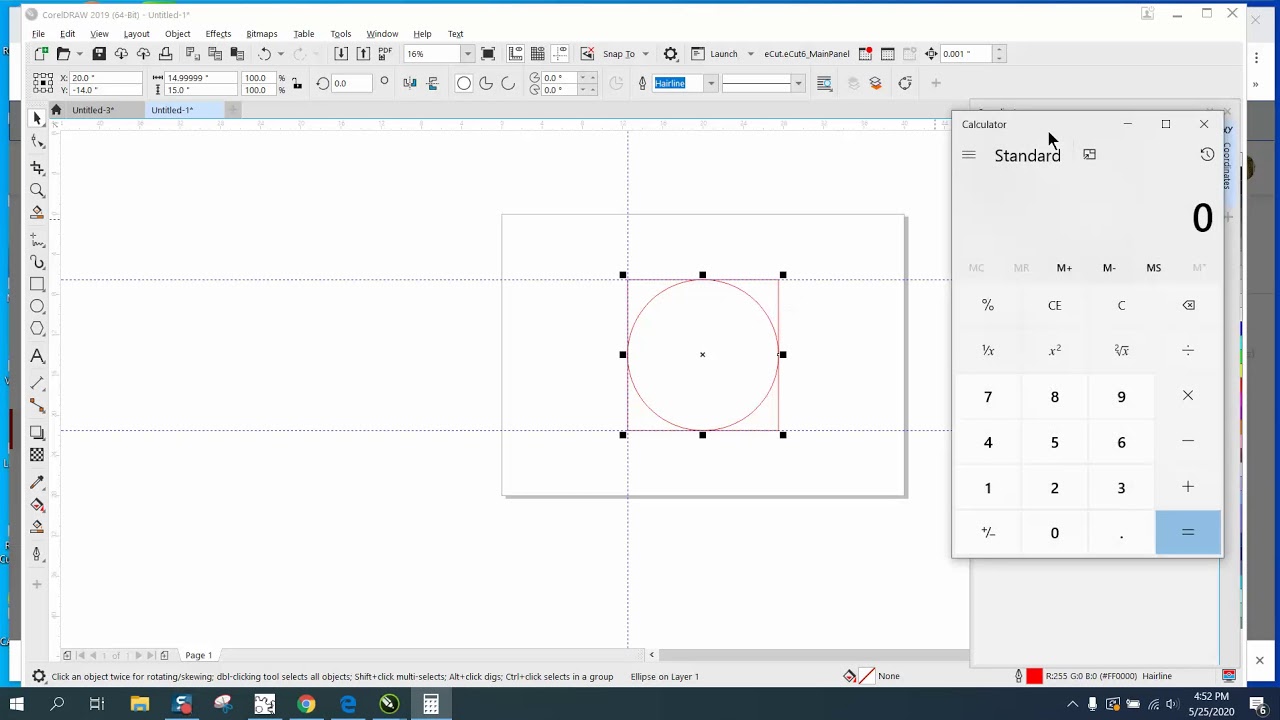
Task: Select the Polygon tool
Action: [37, 329]
